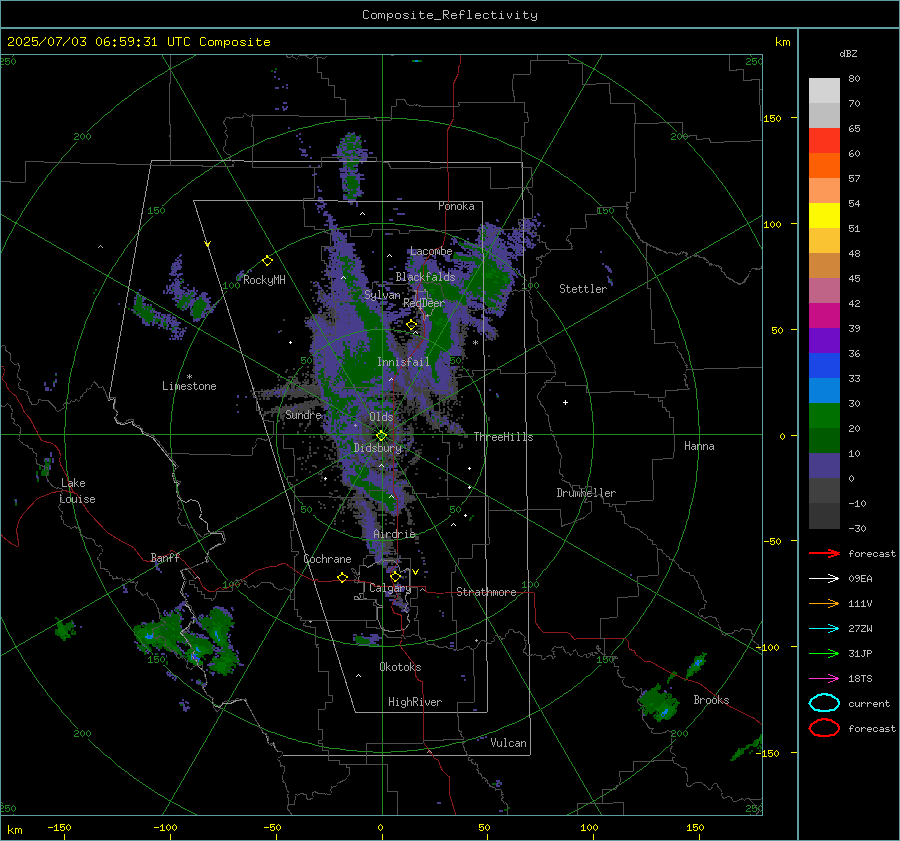The image size is (900, 841).
Task: Click the yellow diamond marker near Cochrane
Action: 343,578
